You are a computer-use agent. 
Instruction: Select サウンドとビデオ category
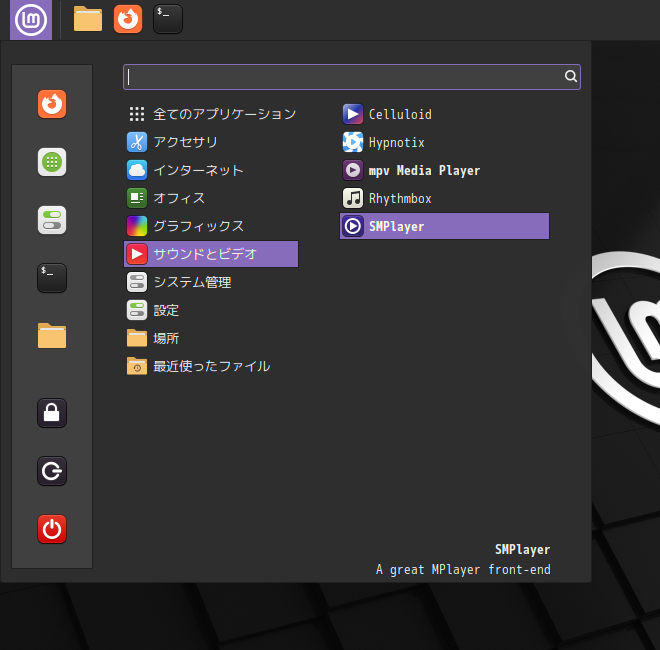click(x=211, y=254)
